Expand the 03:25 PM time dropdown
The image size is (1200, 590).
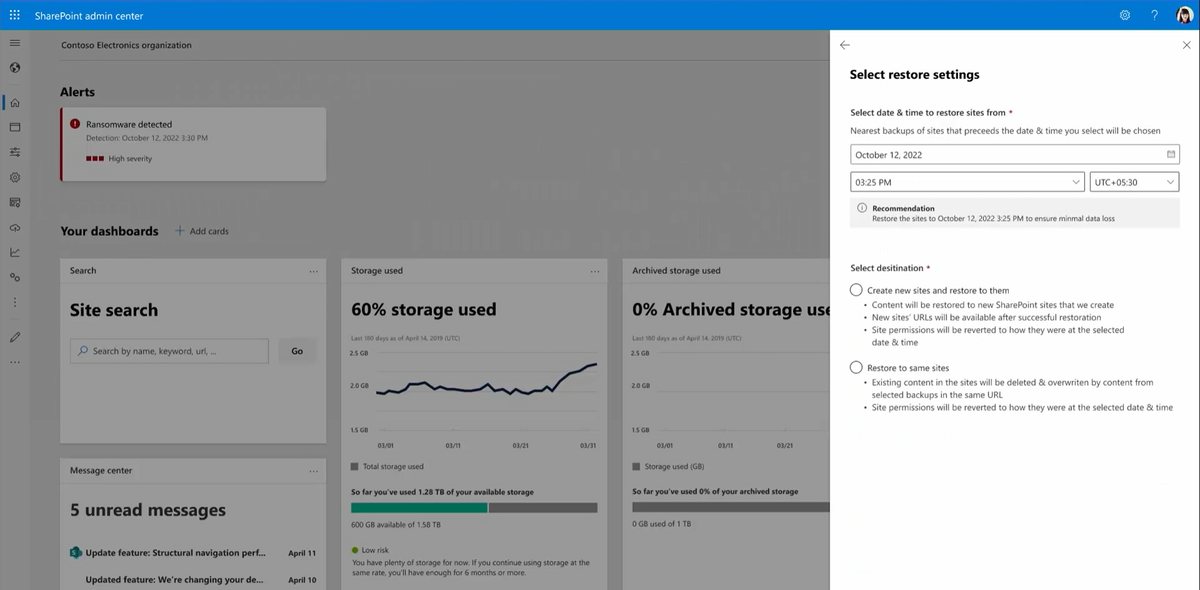[967, 182]
